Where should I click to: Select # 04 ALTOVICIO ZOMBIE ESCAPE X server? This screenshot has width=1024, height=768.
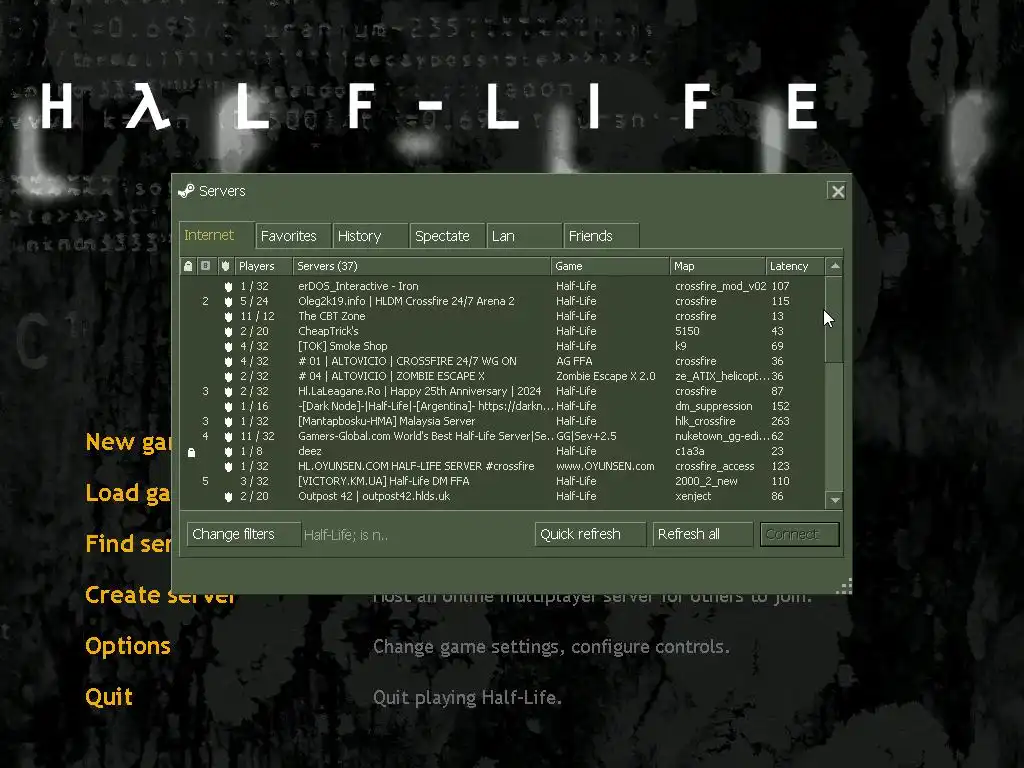point(502,377)
